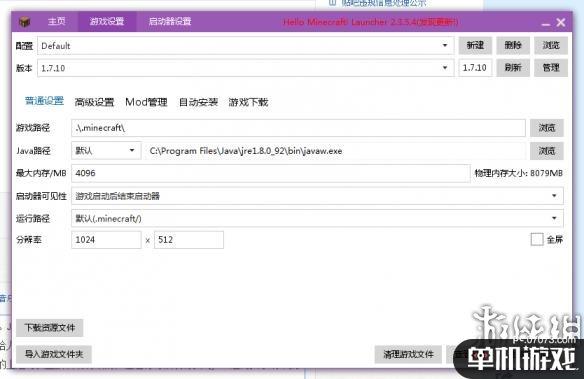This screenshot has width=584, height=379.
Task: Click 新建 to create a profile
Action: [x=475, y=45]
